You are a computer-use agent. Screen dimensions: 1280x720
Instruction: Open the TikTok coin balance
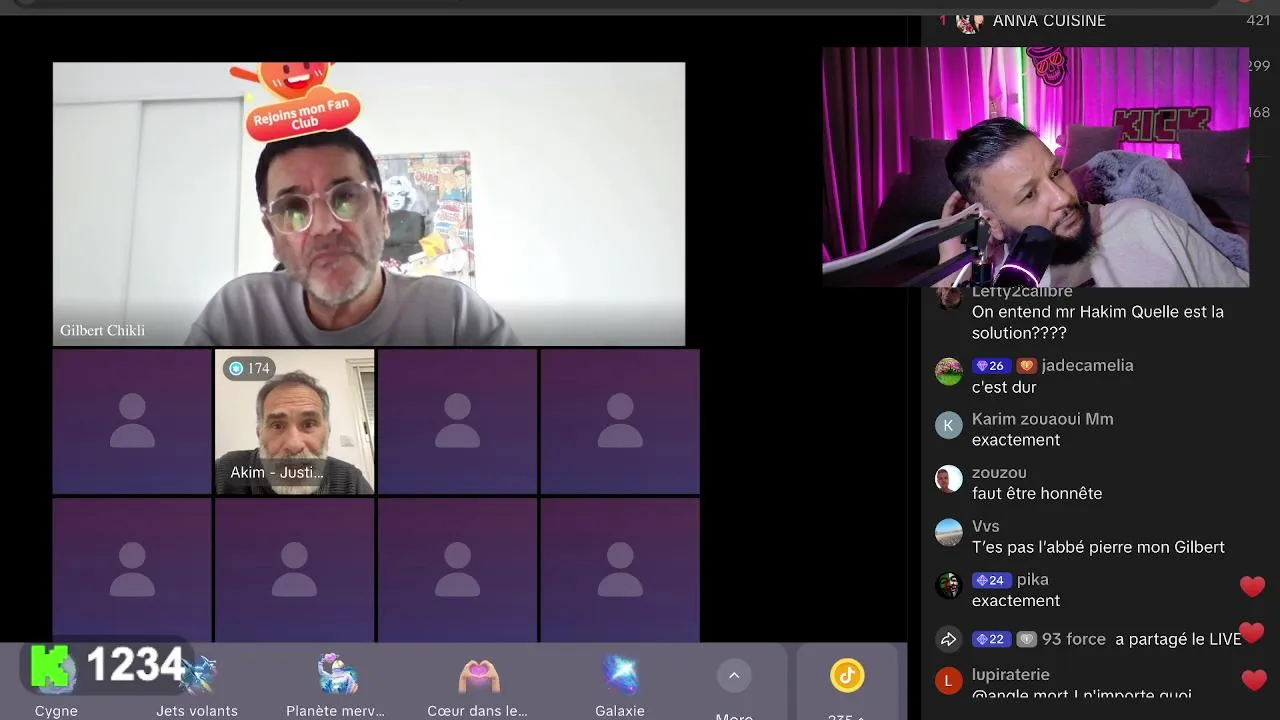tap(847, 676)
